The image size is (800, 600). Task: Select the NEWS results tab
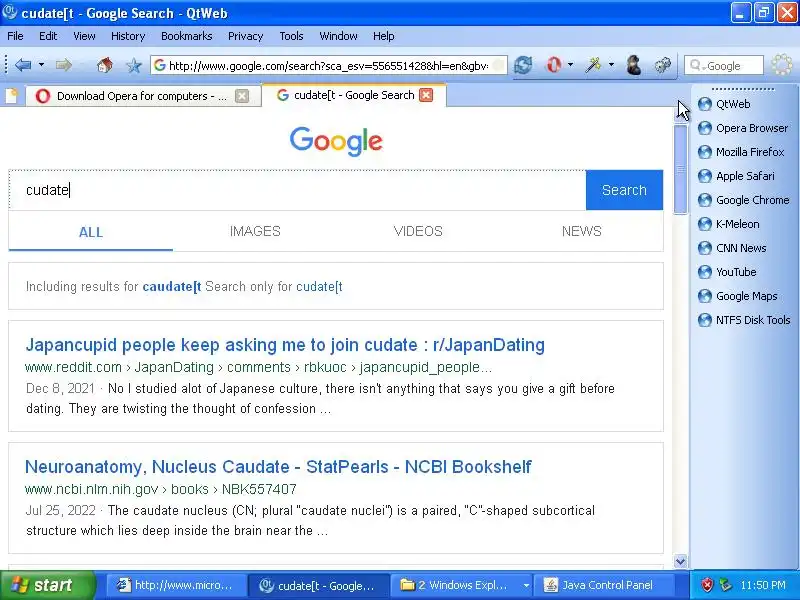tap(582, 232)
